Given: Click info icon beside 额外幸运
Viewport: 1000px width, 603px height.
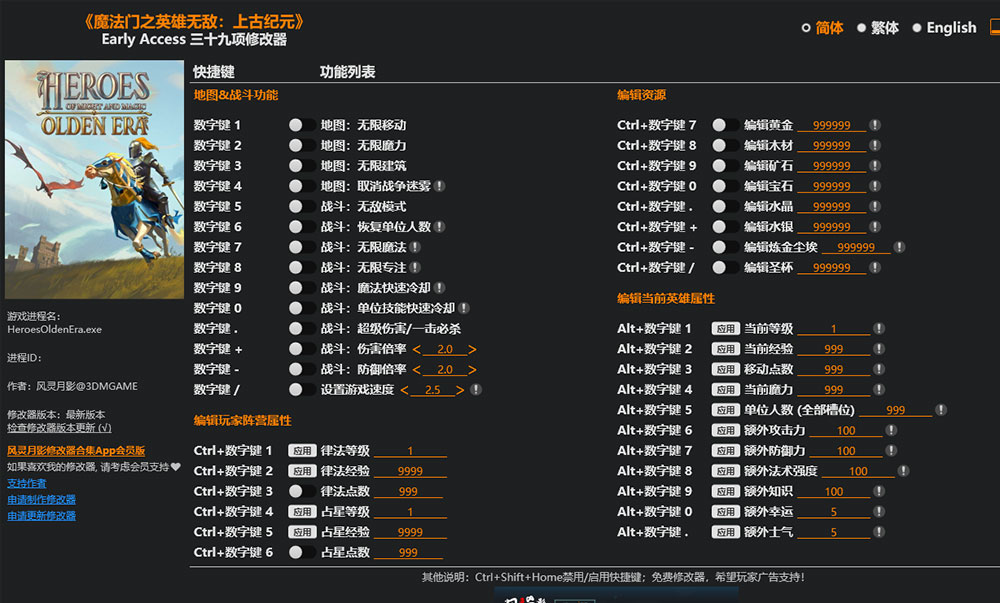Looking at the screenshot, I should [x=879, y=511].
